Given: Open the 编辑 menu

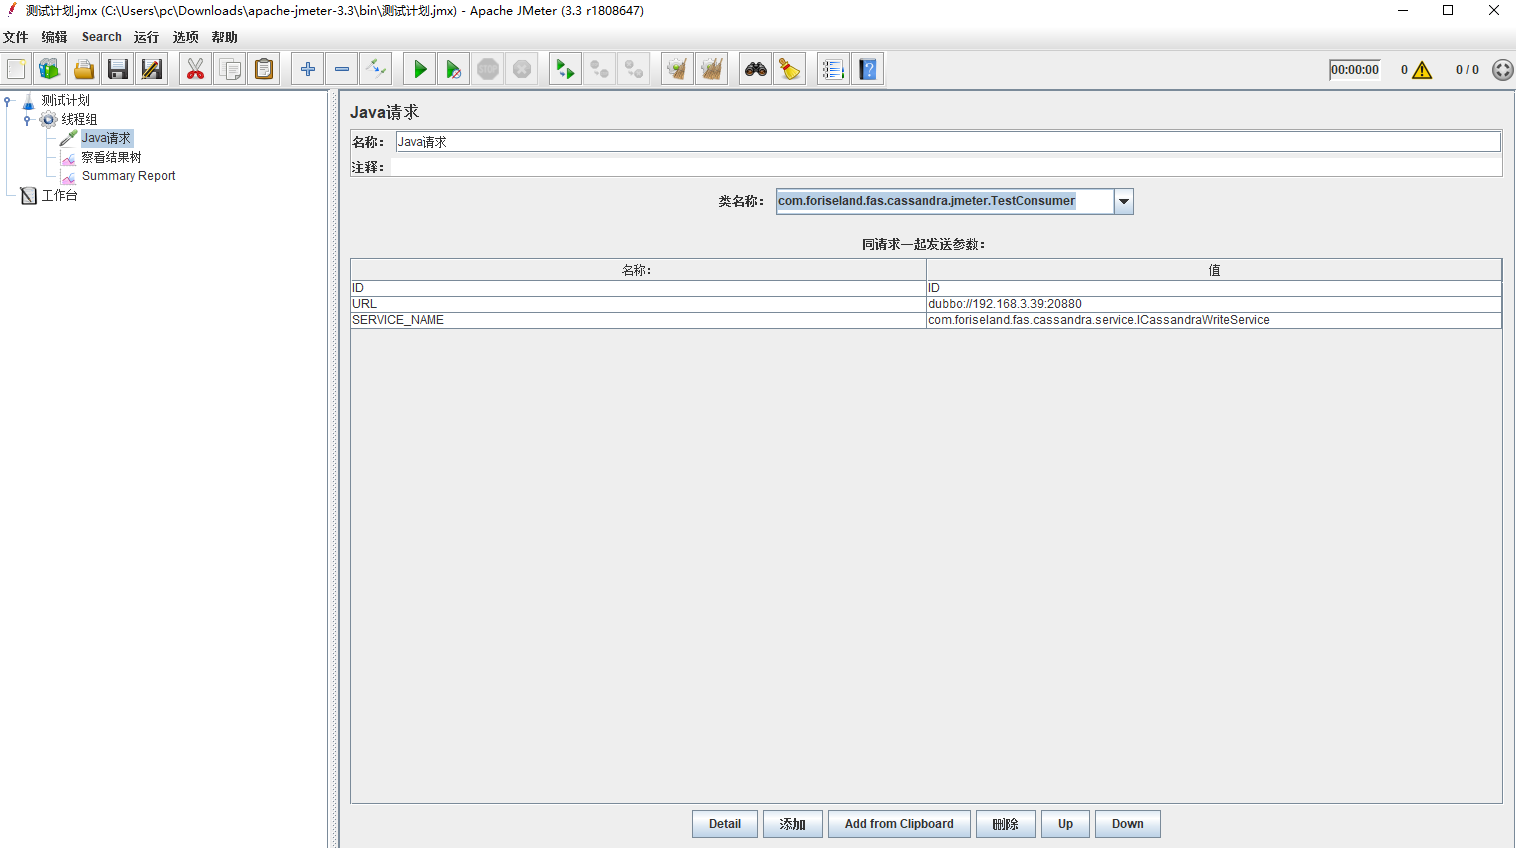Looking at the screenshot, I should (54, 37).
